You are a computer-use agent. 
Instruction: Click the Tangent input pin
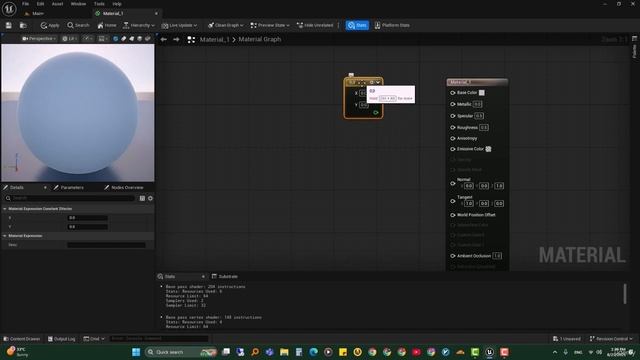[453, 201]
